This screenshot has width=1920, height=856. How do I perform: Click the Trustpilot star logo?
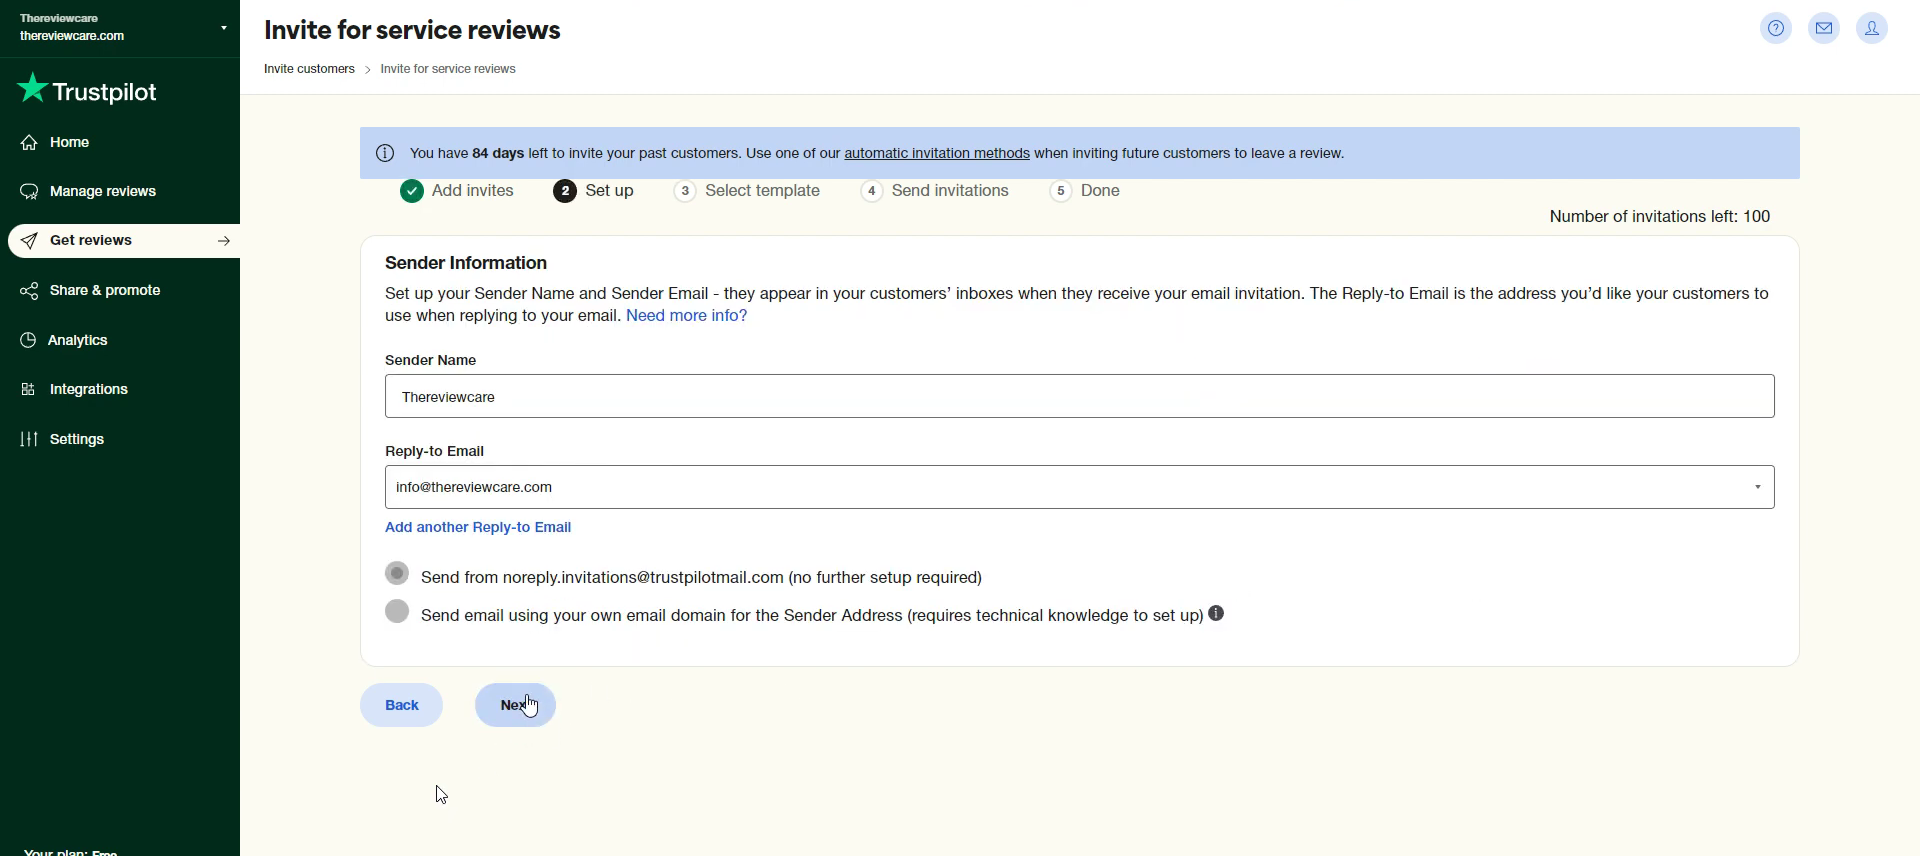click(32, 89)
